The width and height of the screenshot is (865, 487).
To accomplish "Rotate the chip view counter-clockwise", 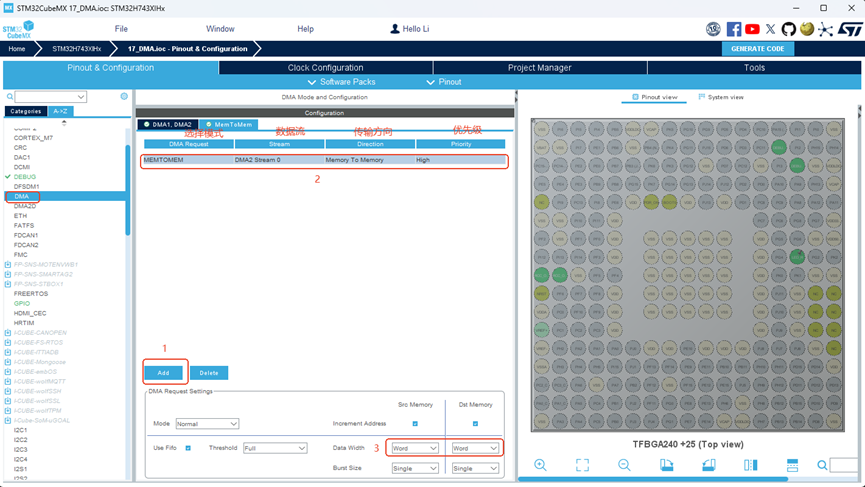I will pos(709,465).
